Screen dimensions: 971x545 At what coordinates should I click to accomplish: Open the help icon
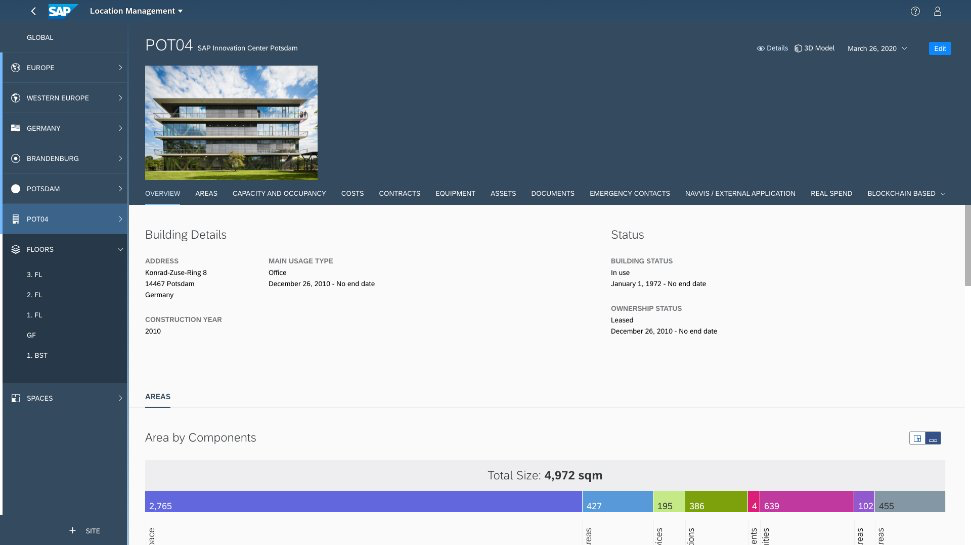click(915, 11)
